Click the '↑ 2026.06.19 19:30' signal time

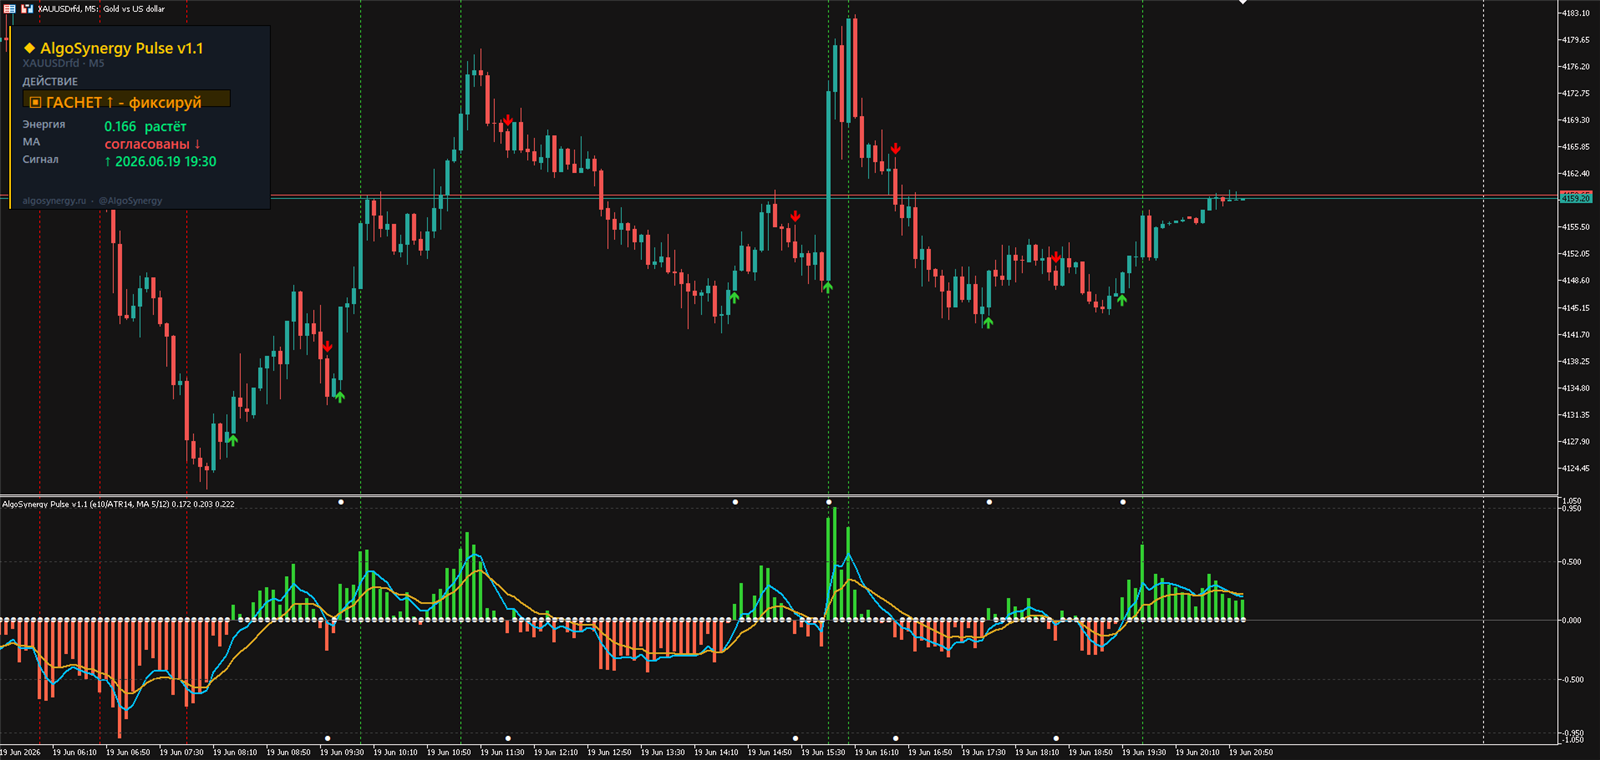(160, 161)
